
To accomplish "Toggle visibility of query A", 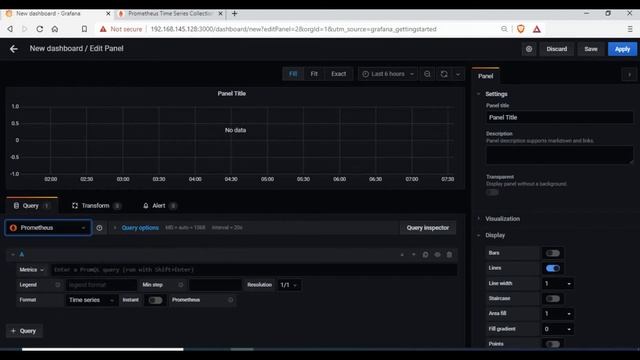I will [437, 255].
